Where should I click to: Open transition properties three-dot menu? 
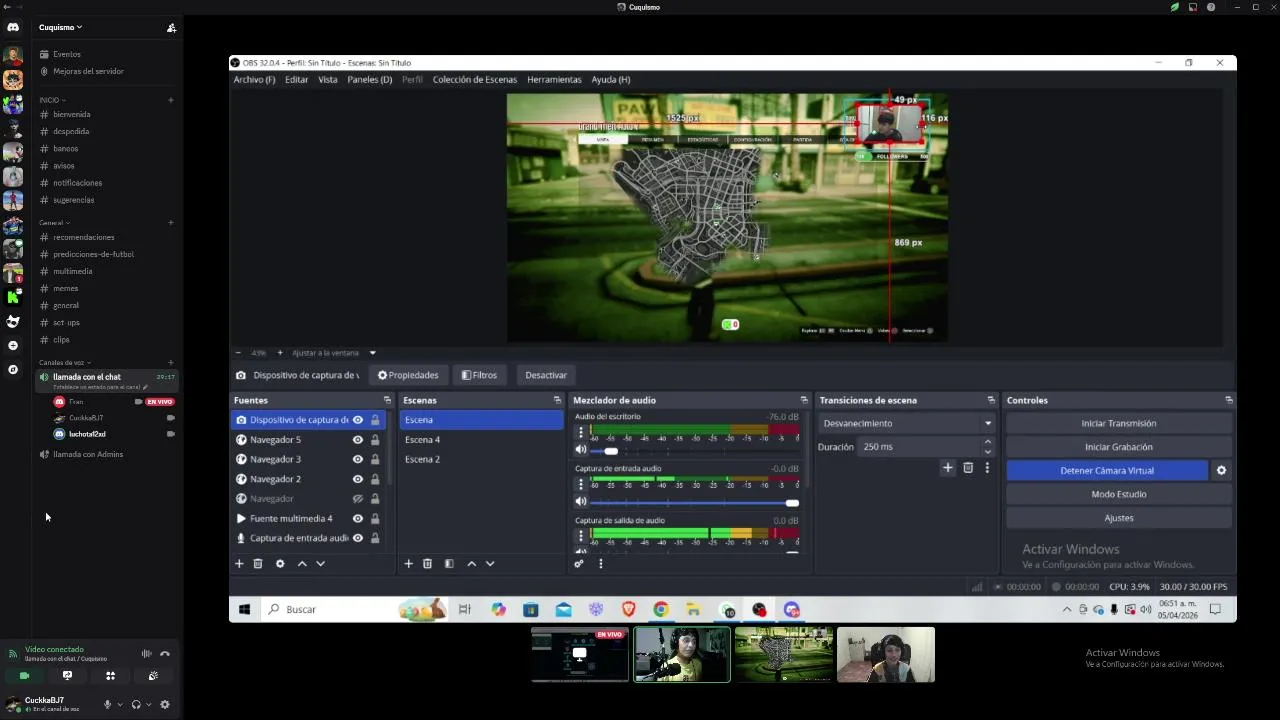987,468
